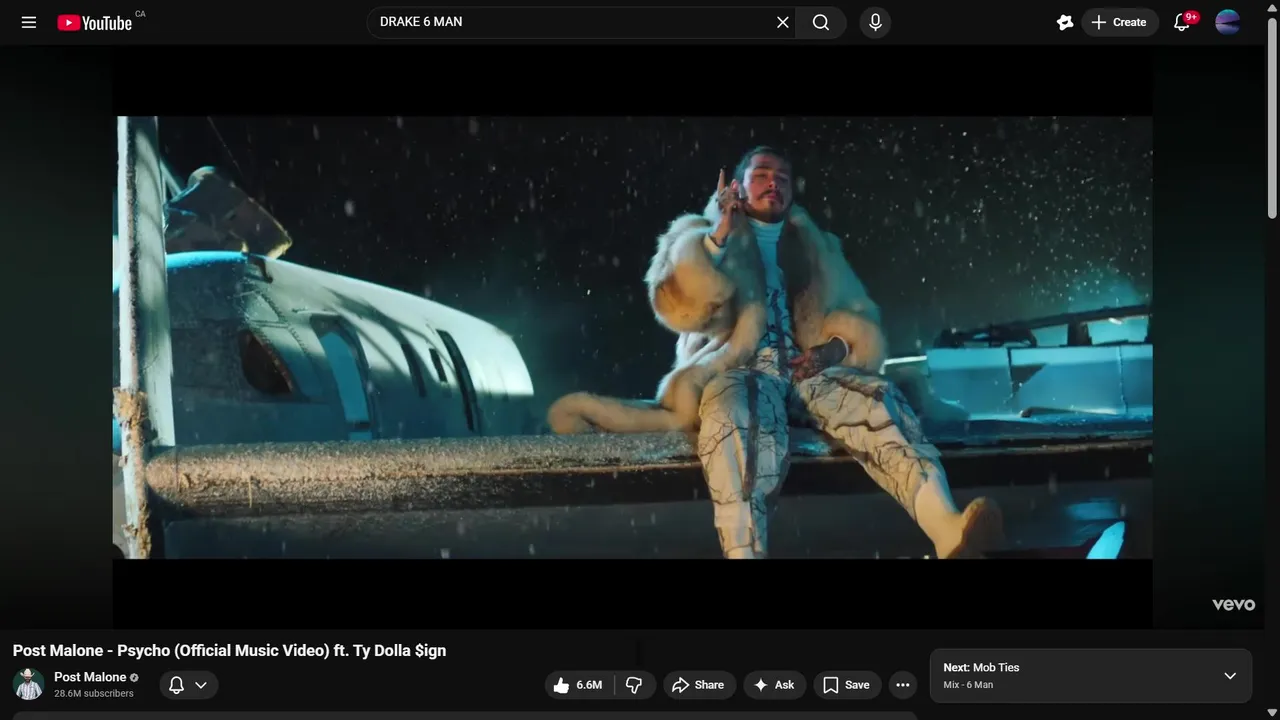Click the video player frame
Screen dimensions: 1280x720
click(x=632, y=337)
